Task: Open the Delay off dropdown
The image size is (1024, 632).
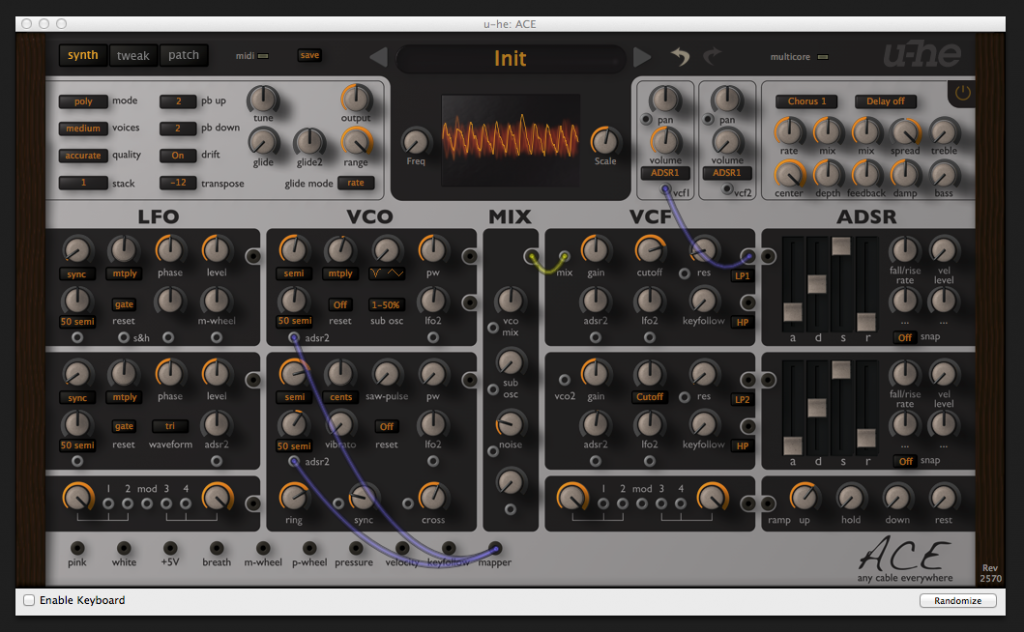Action: pos(885,101)
